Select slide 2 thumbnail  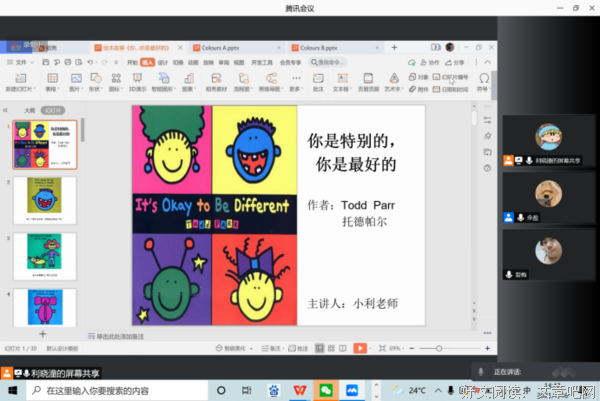[45, 200]
